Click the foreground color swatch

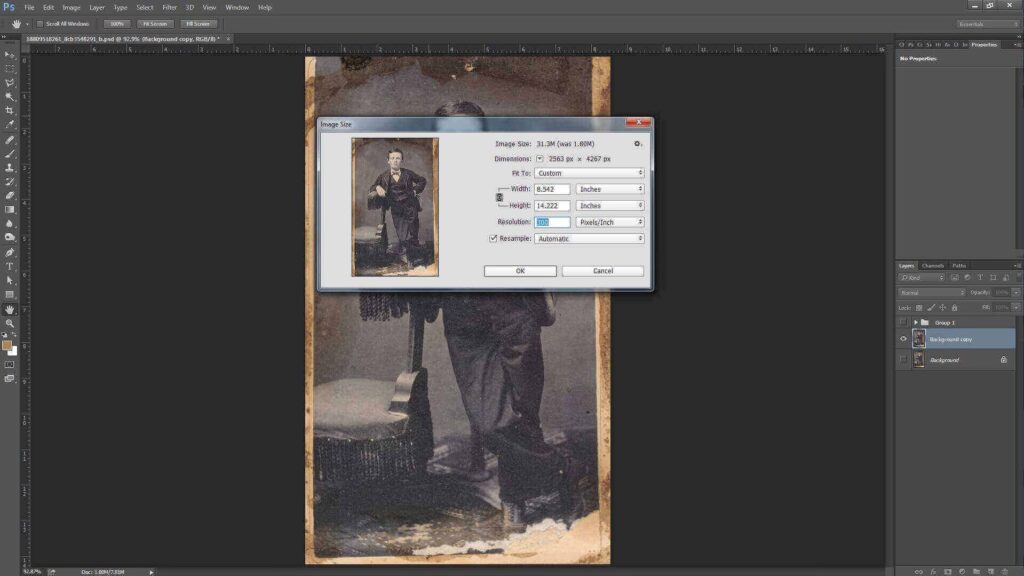[x=7, y=345]
